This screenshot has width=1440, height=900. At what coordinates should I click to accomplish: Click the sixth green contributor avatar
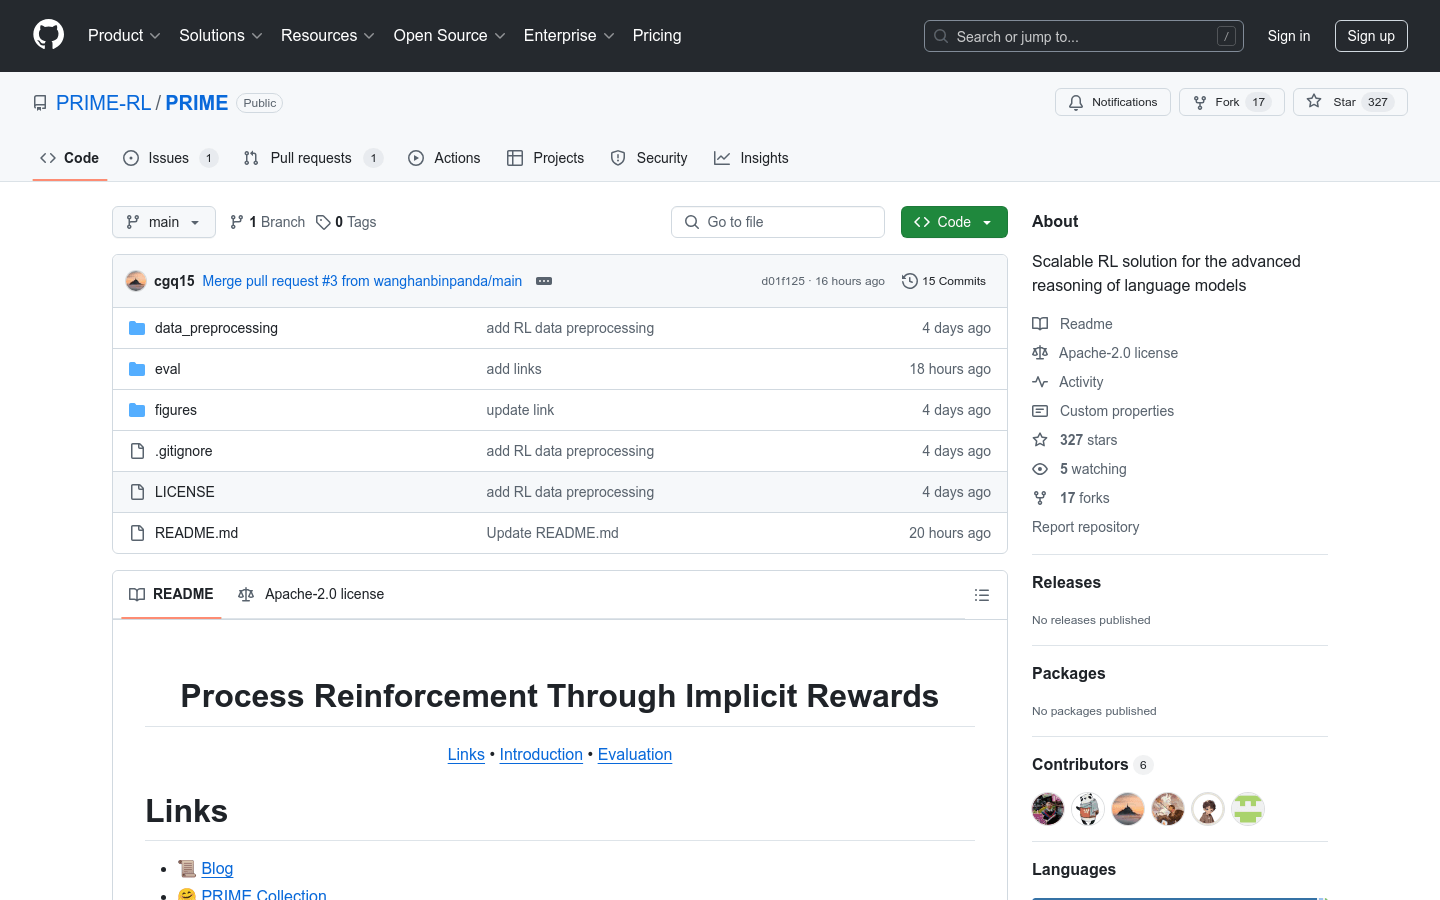(x=1248, y=809)
